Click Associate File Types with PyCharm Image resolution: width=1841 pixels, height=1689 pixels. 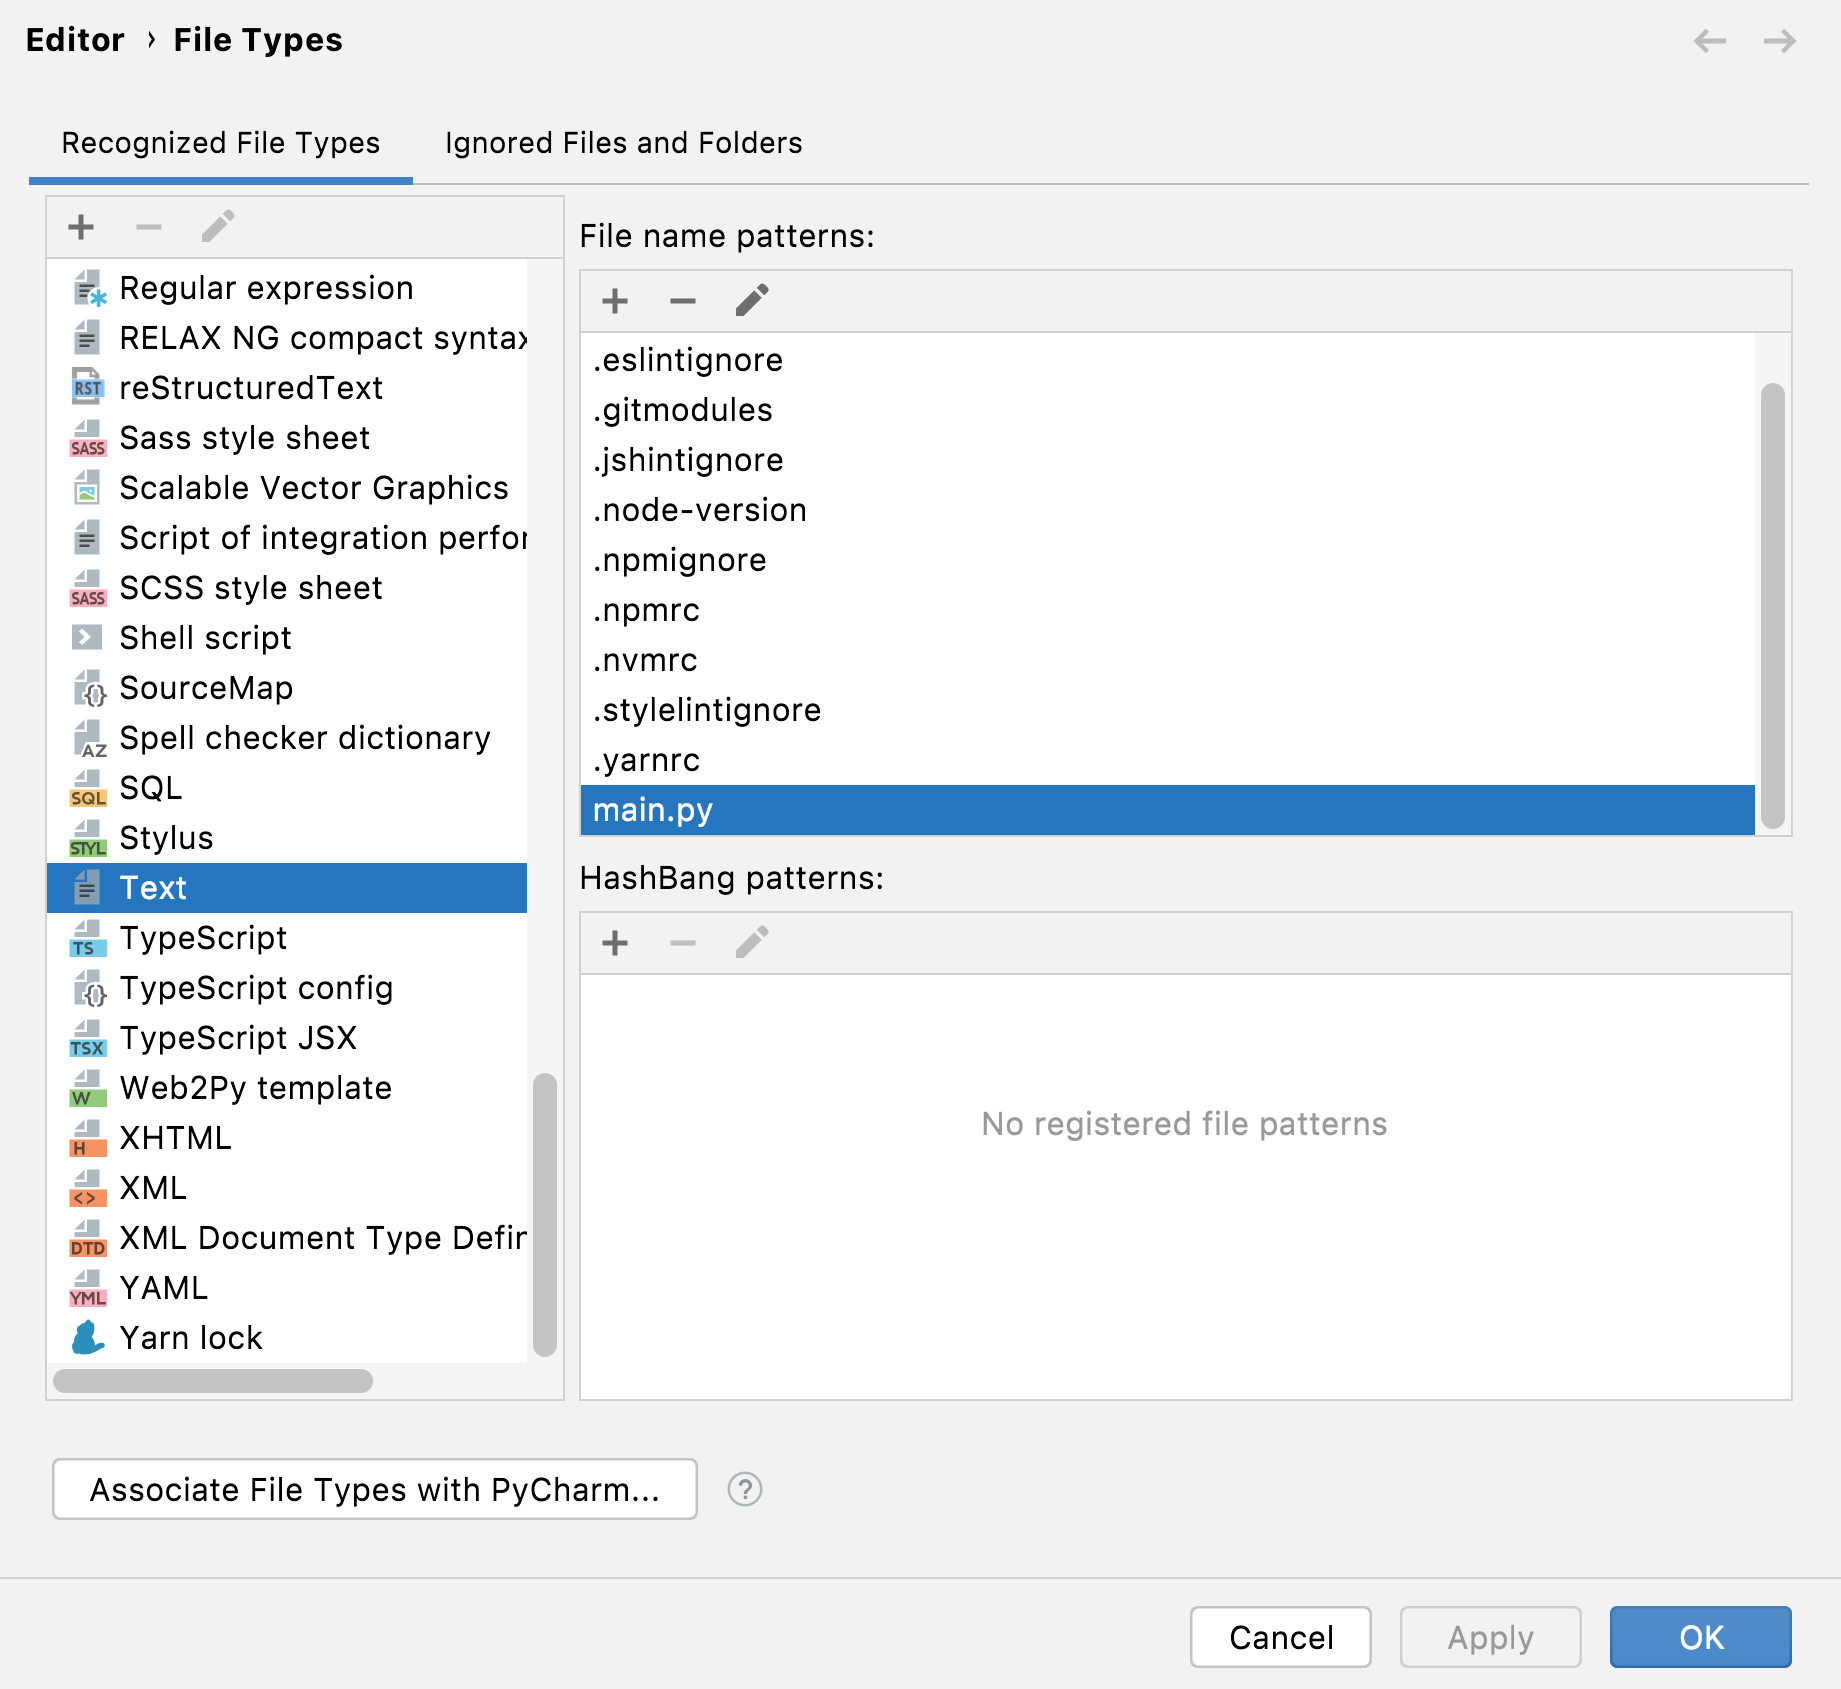[374, 1489]
